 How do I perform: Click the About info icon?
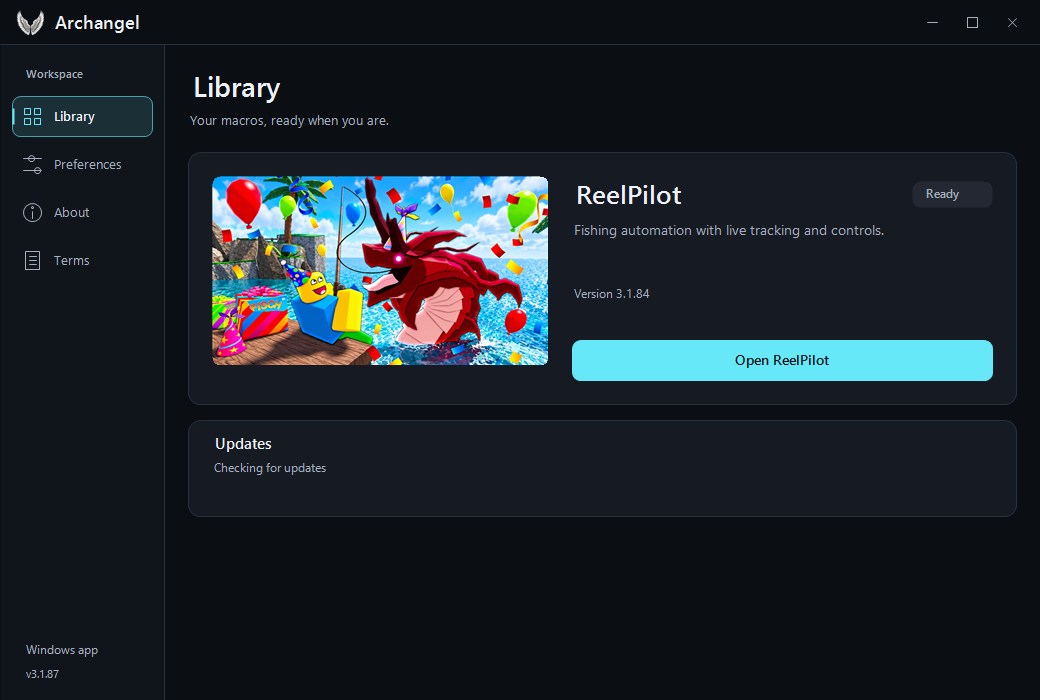pyautogui.click(x=32, y=212)
